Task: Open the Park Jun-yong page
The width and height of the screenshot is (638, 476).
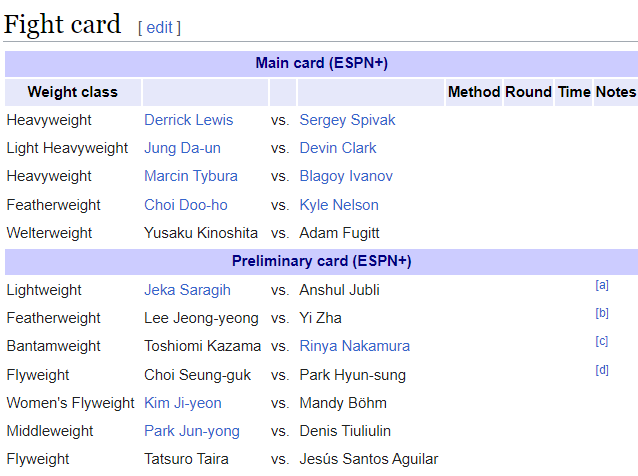Action: (192, 431)
